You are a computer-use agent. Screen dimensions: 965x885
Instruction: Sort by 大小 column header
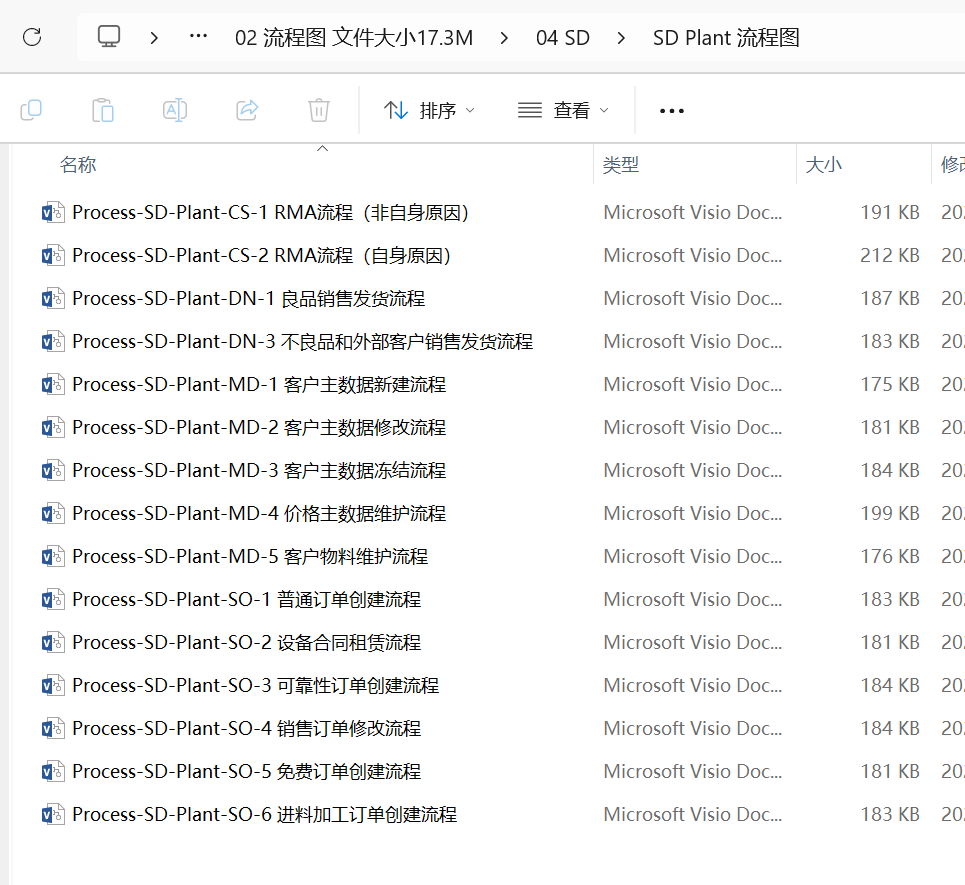(x=823, y=165)
